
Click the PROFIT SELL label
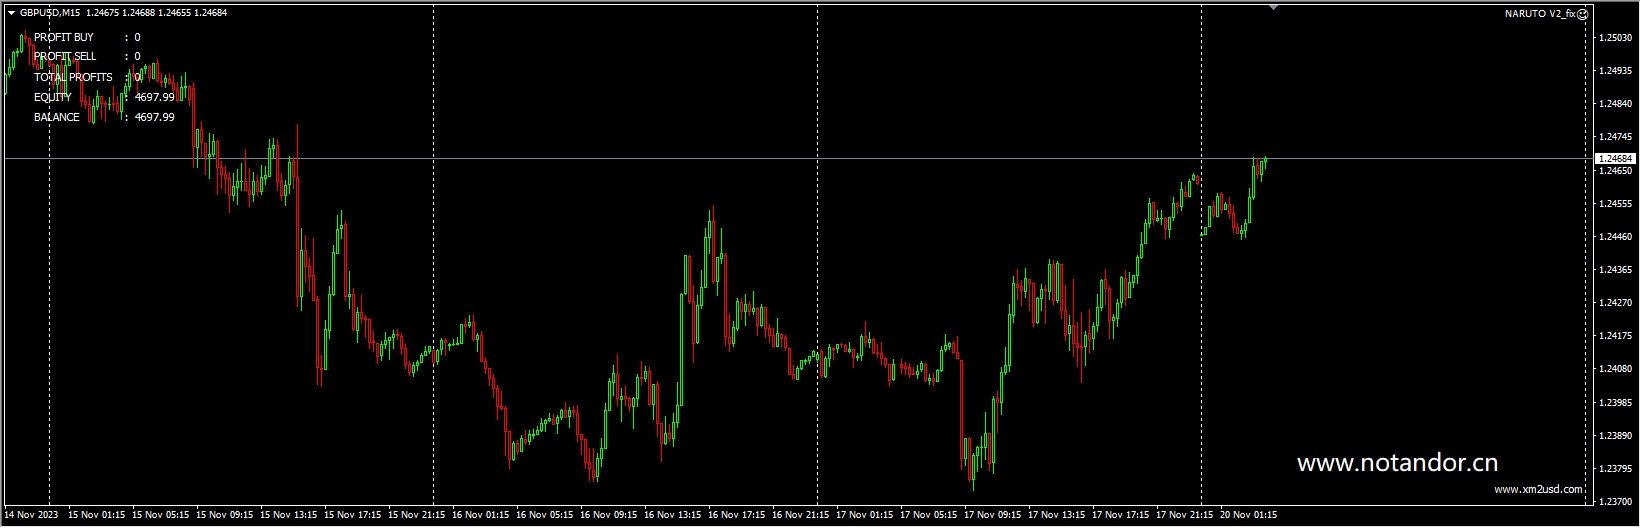65,57
